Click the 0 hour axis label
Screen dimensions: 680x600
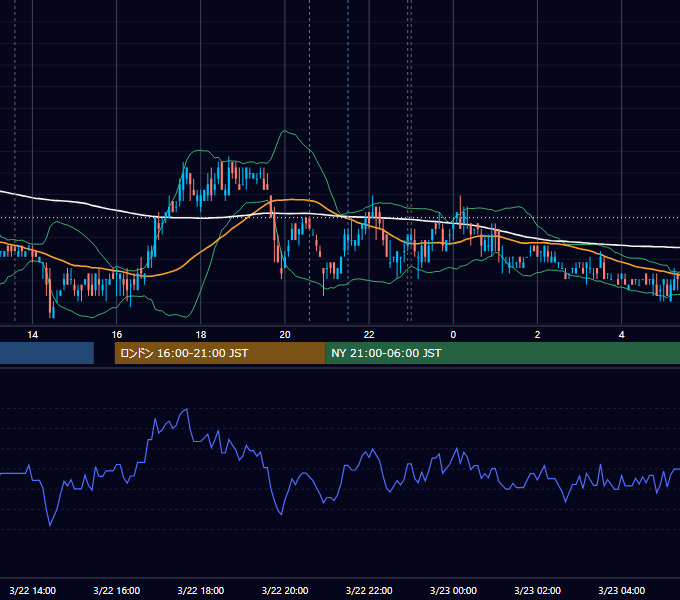[x=453, y=335]
